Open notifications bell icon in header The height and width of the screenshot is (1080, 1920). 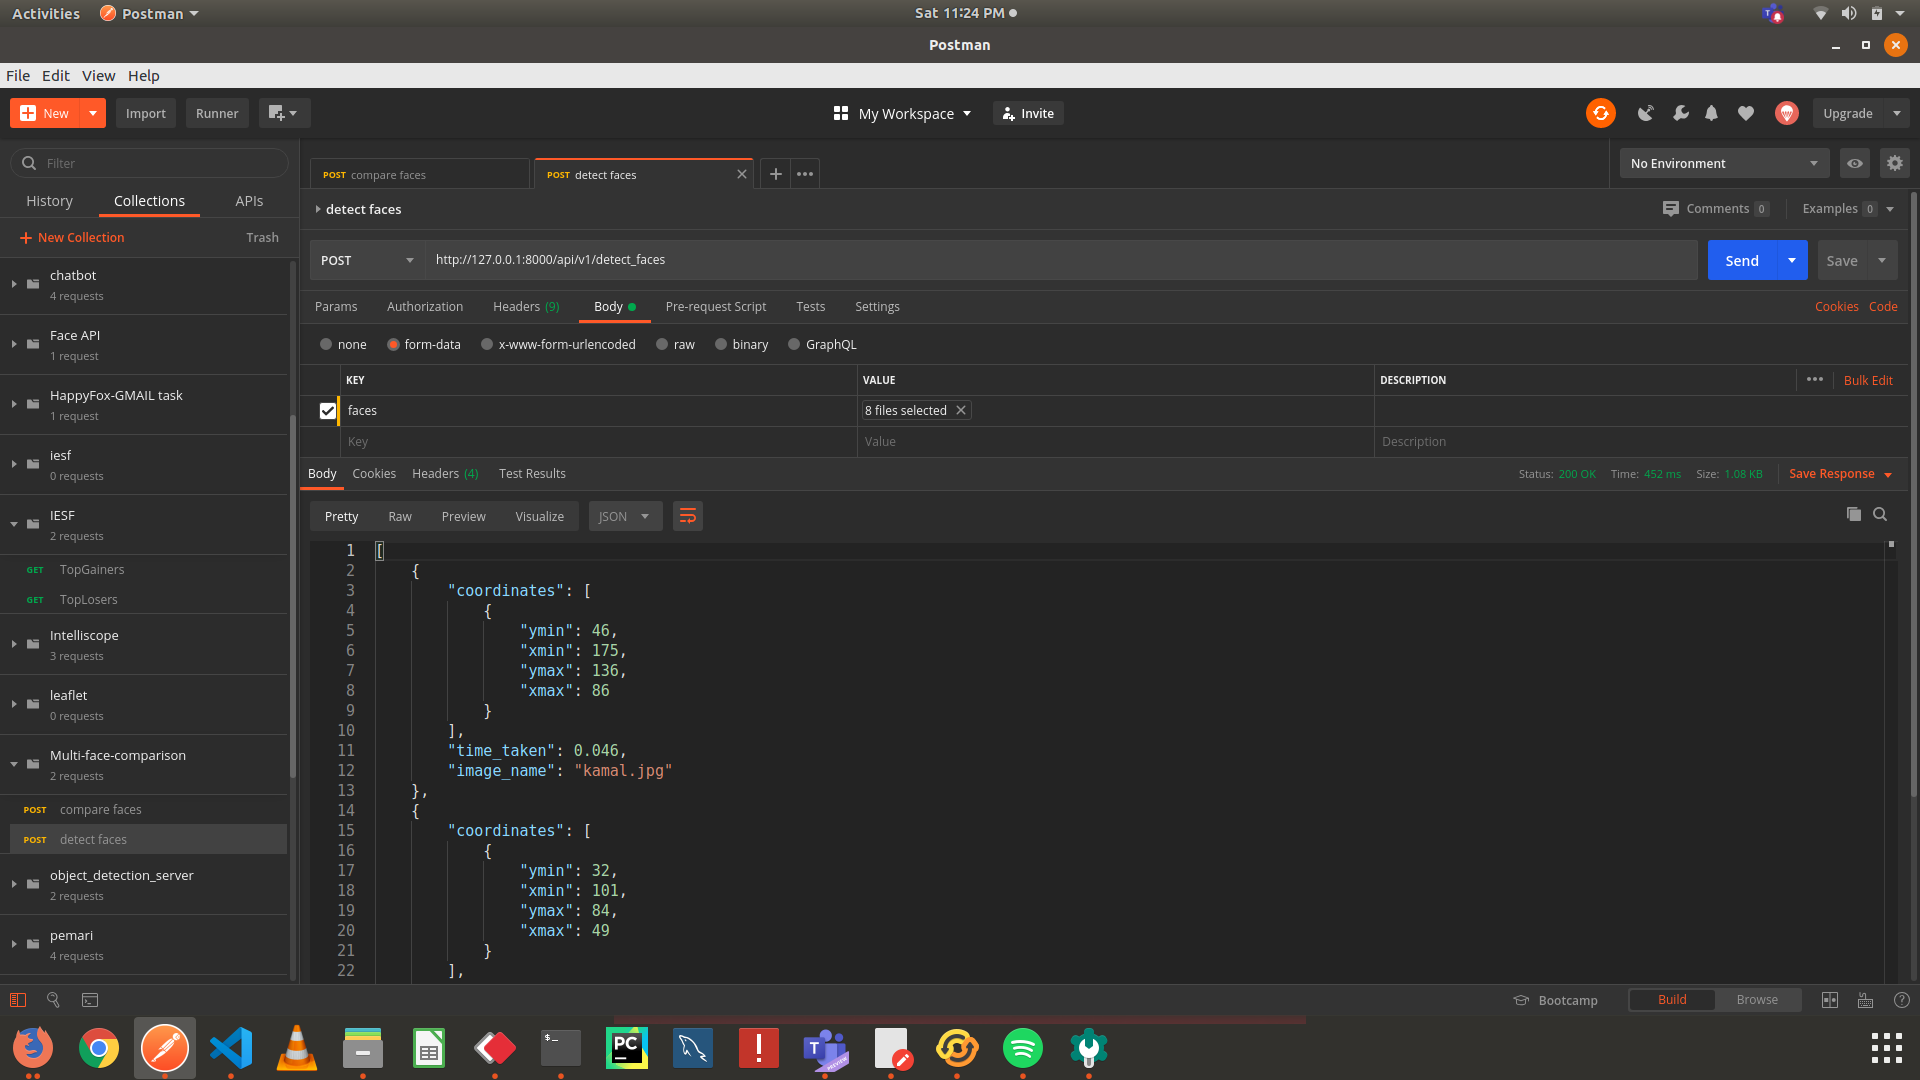click(1711, 113)
